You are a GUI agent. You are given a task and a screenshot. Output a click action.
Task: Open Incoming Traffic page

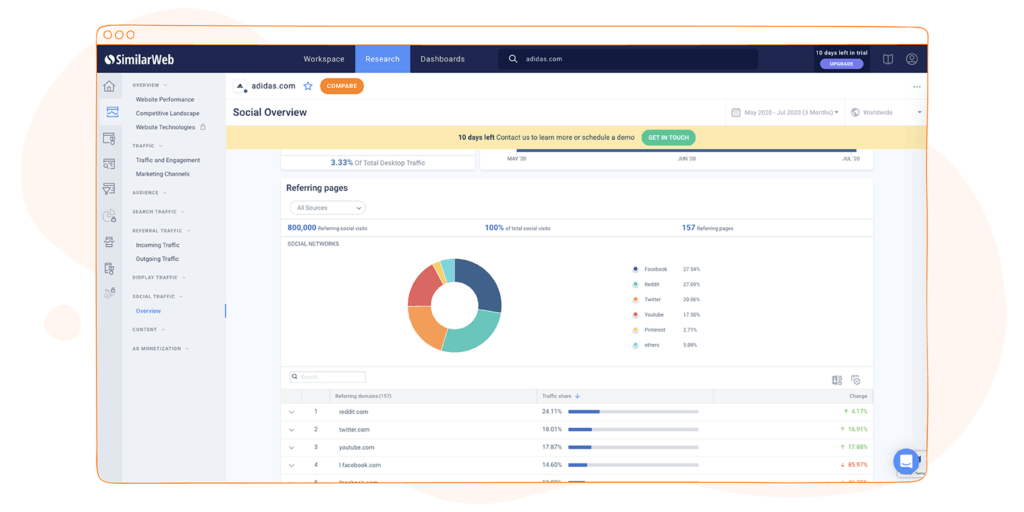(157, 245)
